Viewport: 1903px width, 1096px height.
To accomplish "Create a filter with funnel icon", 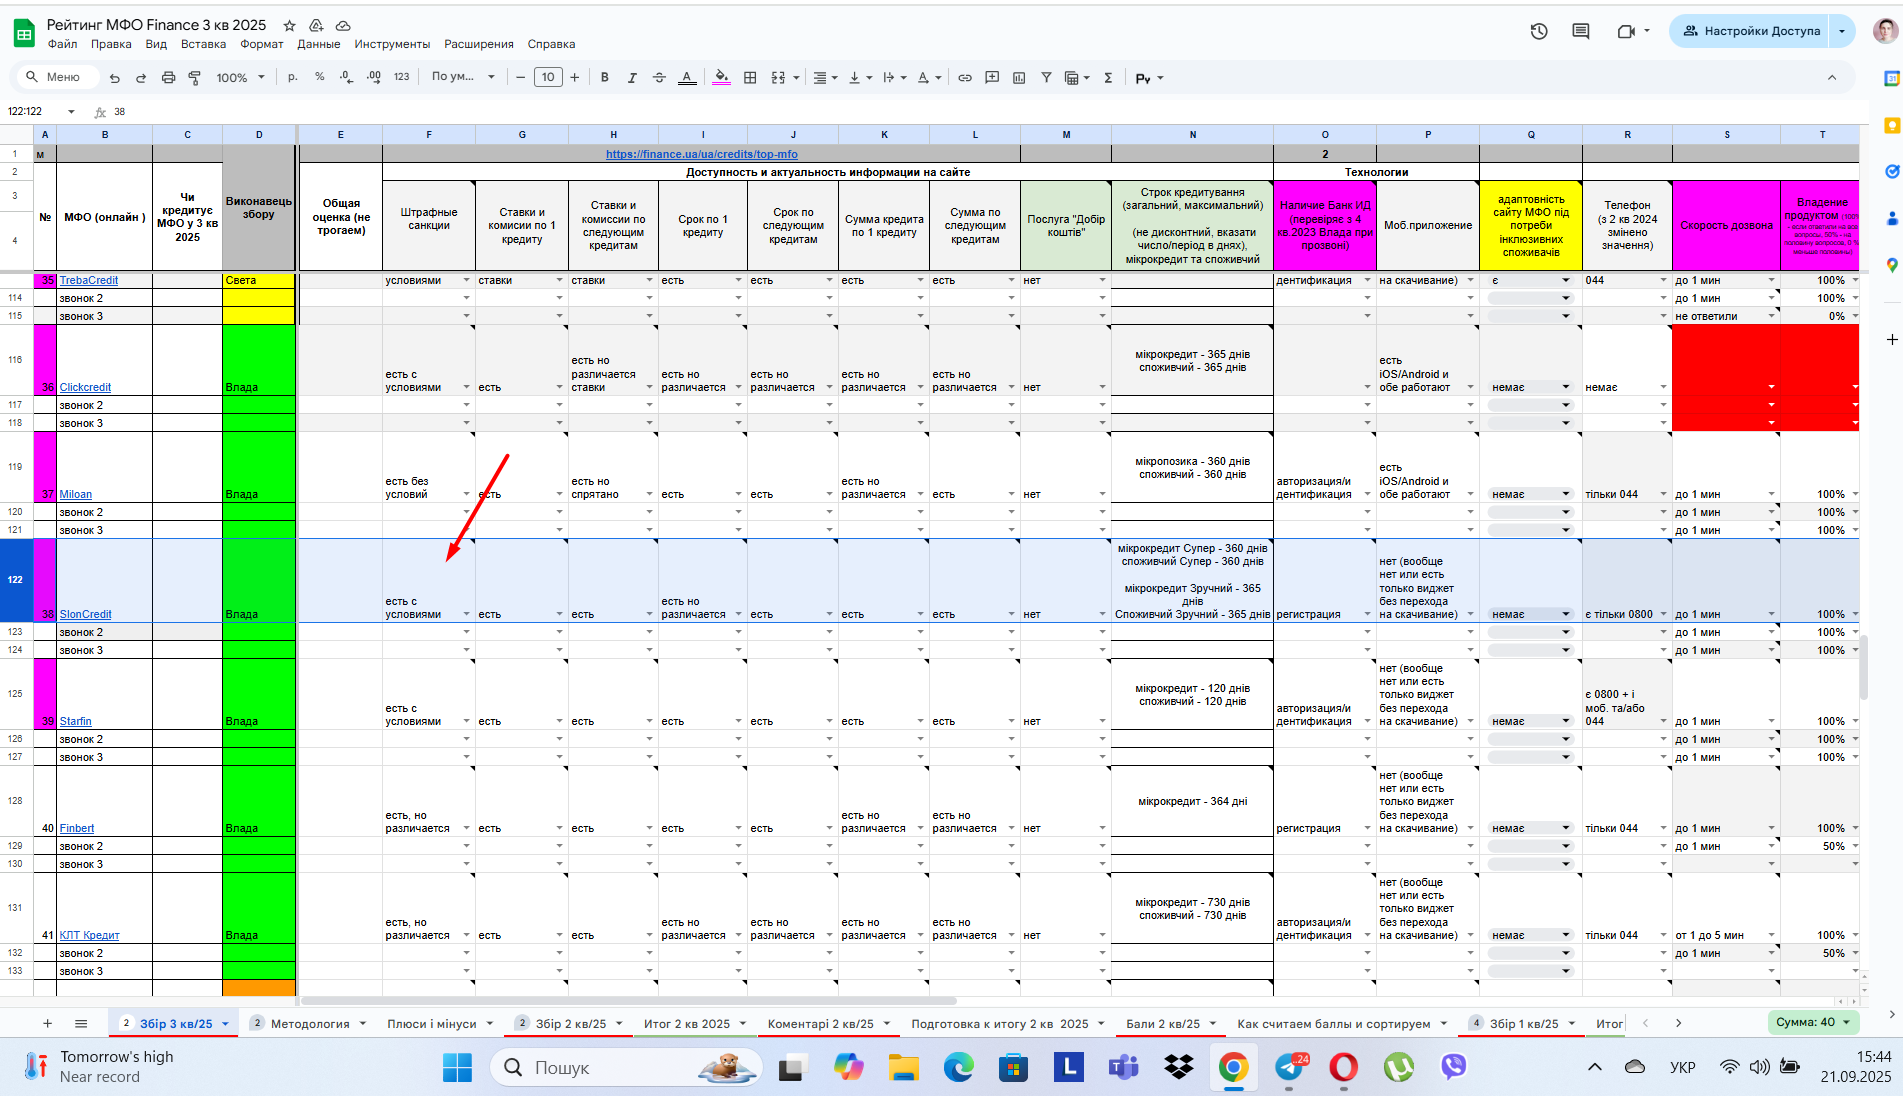I will (1046, 77).
